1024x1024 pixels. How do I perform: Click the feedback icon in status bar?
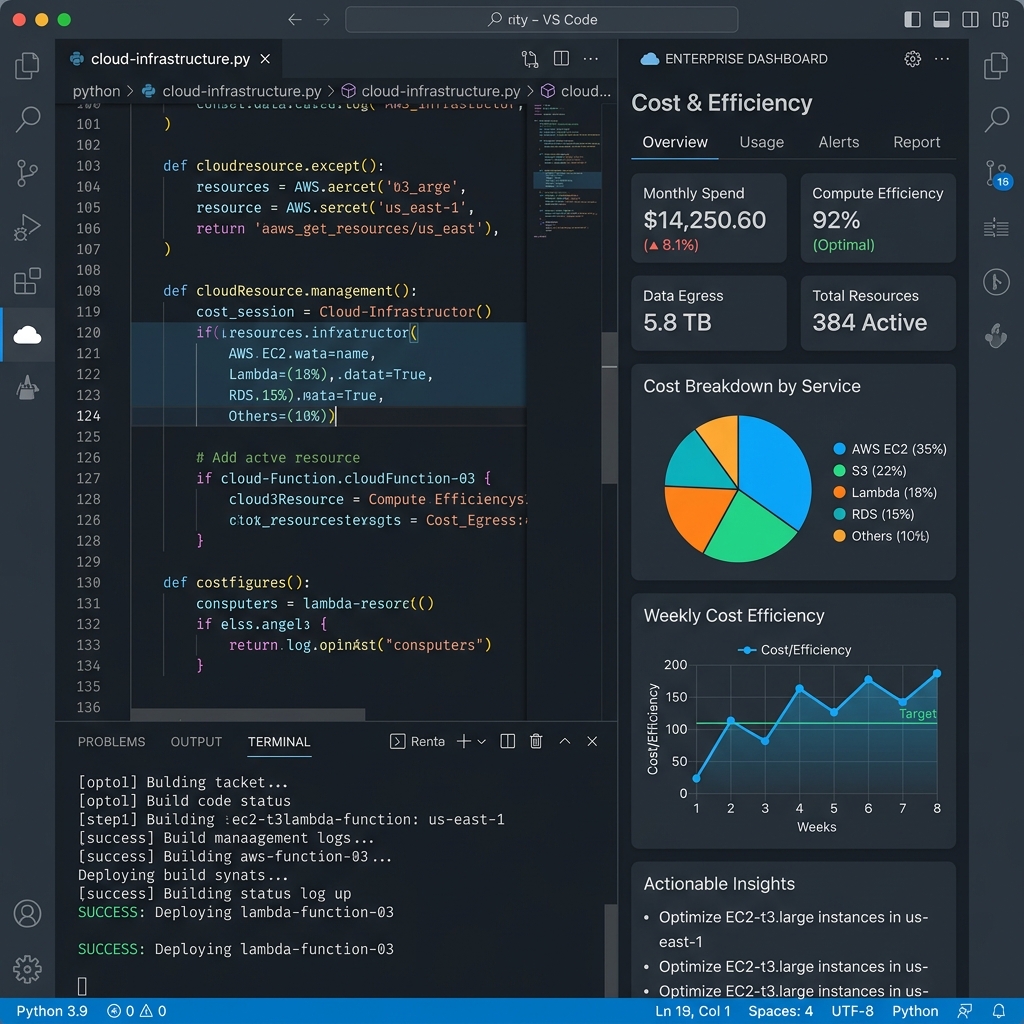click(965, 1011)
